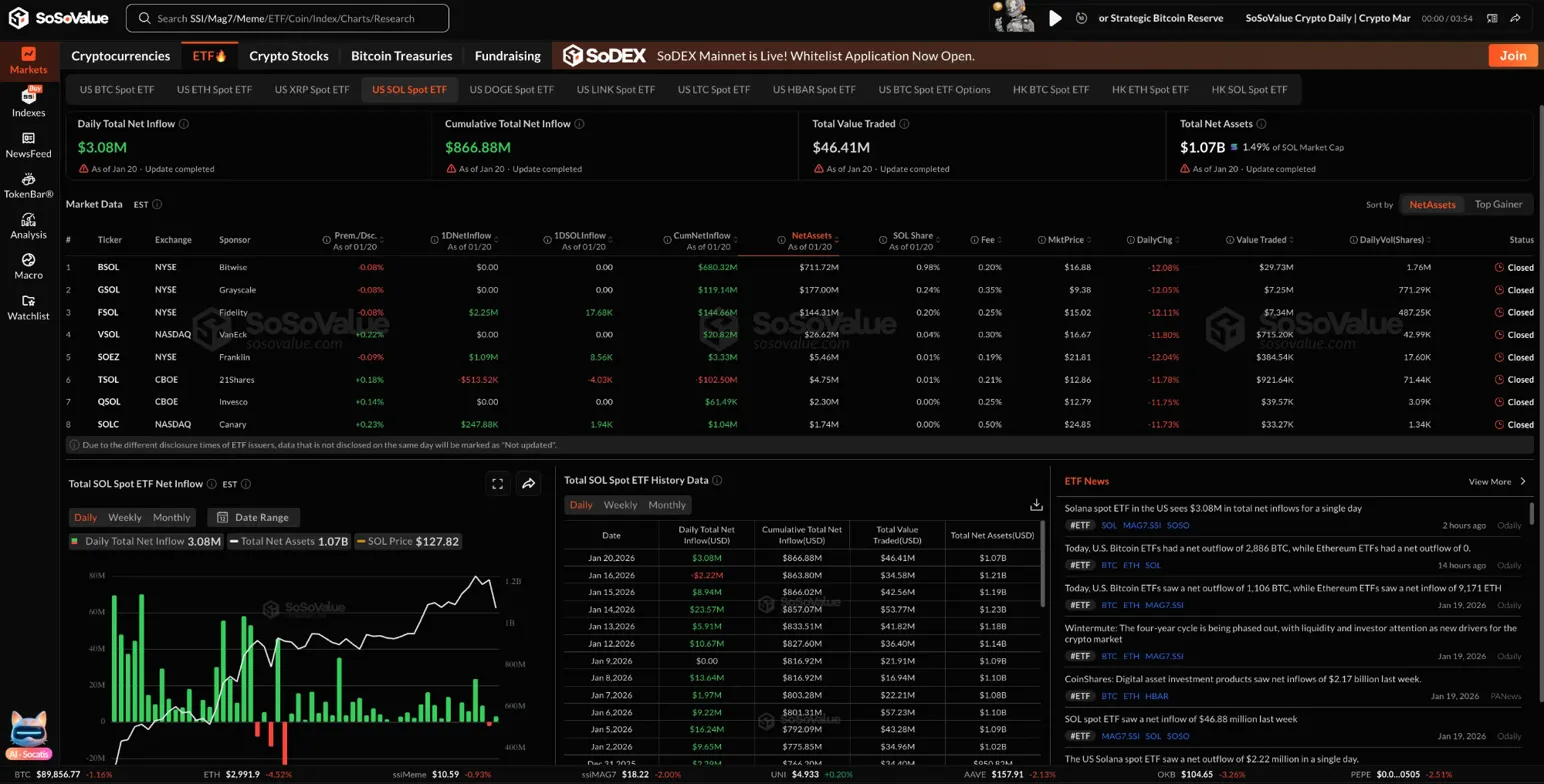Open the Date Range picker

[x=253, y=517]
